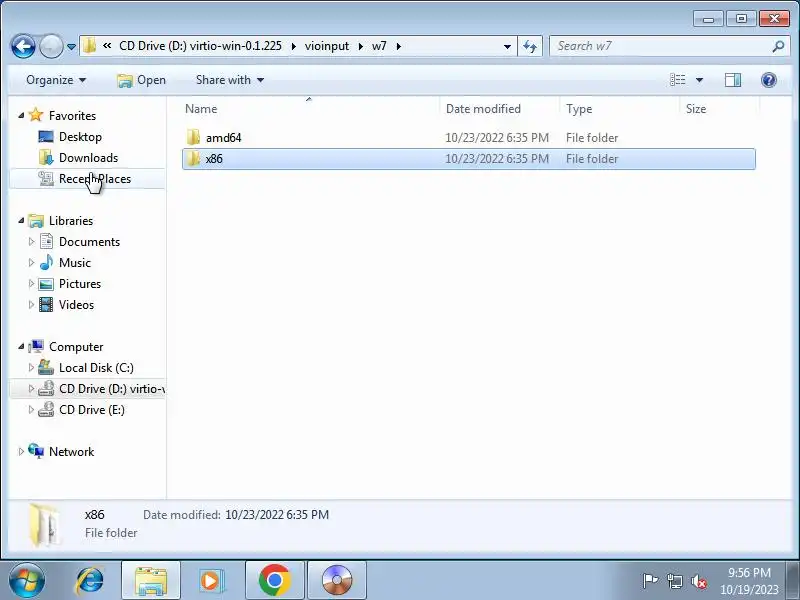The width and height of the screenshot is (800, 600).
Task: Open the Share with menu
Action: click(x=230, y=80)
